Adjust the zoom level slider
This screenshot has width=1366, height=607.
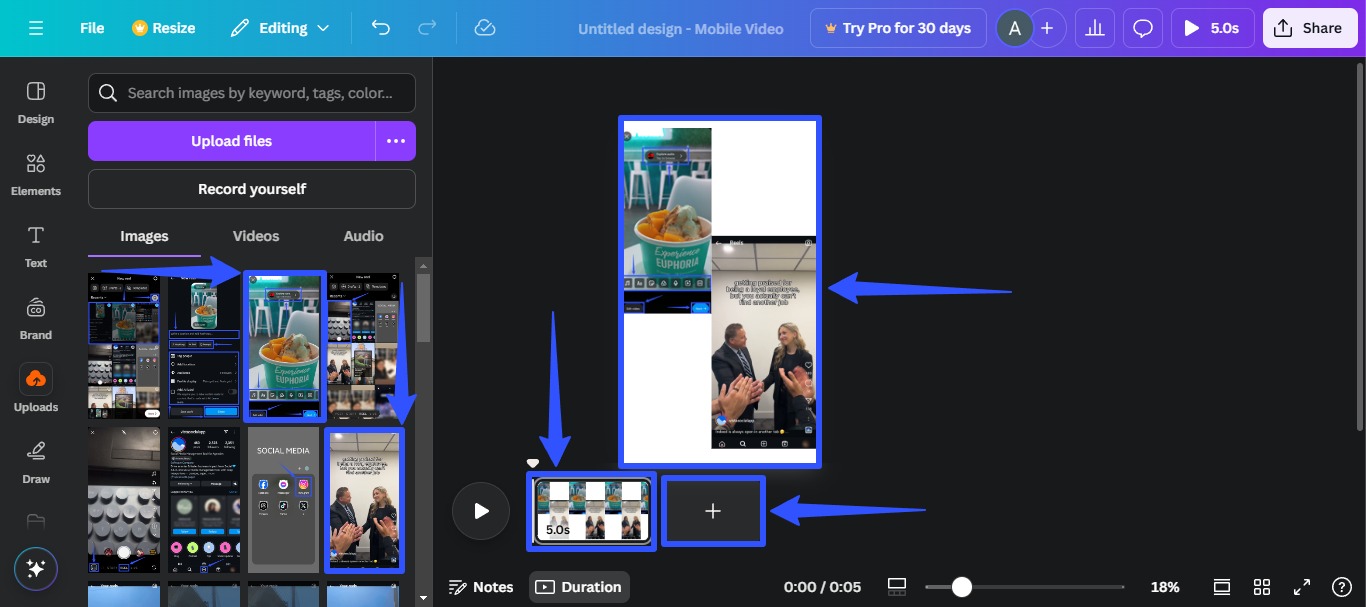(961, 587)
